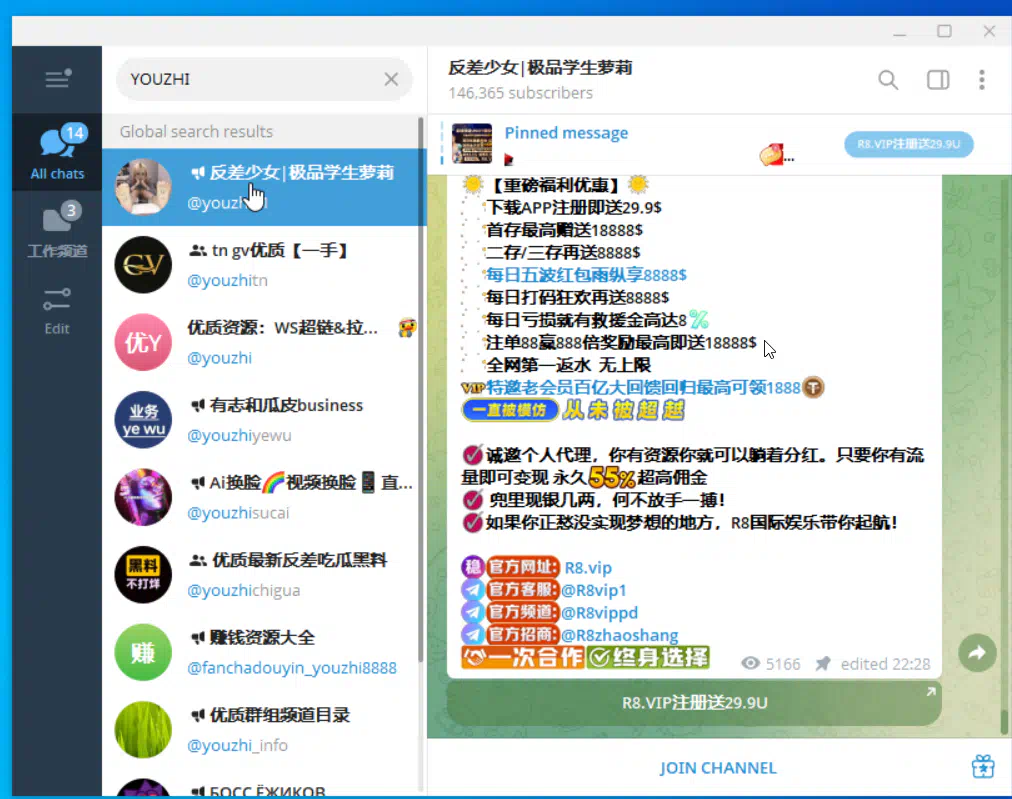Click the edited 22:28 timestamp
Viewport: 1012px width, 799px height.
click(x=885, y=664)
